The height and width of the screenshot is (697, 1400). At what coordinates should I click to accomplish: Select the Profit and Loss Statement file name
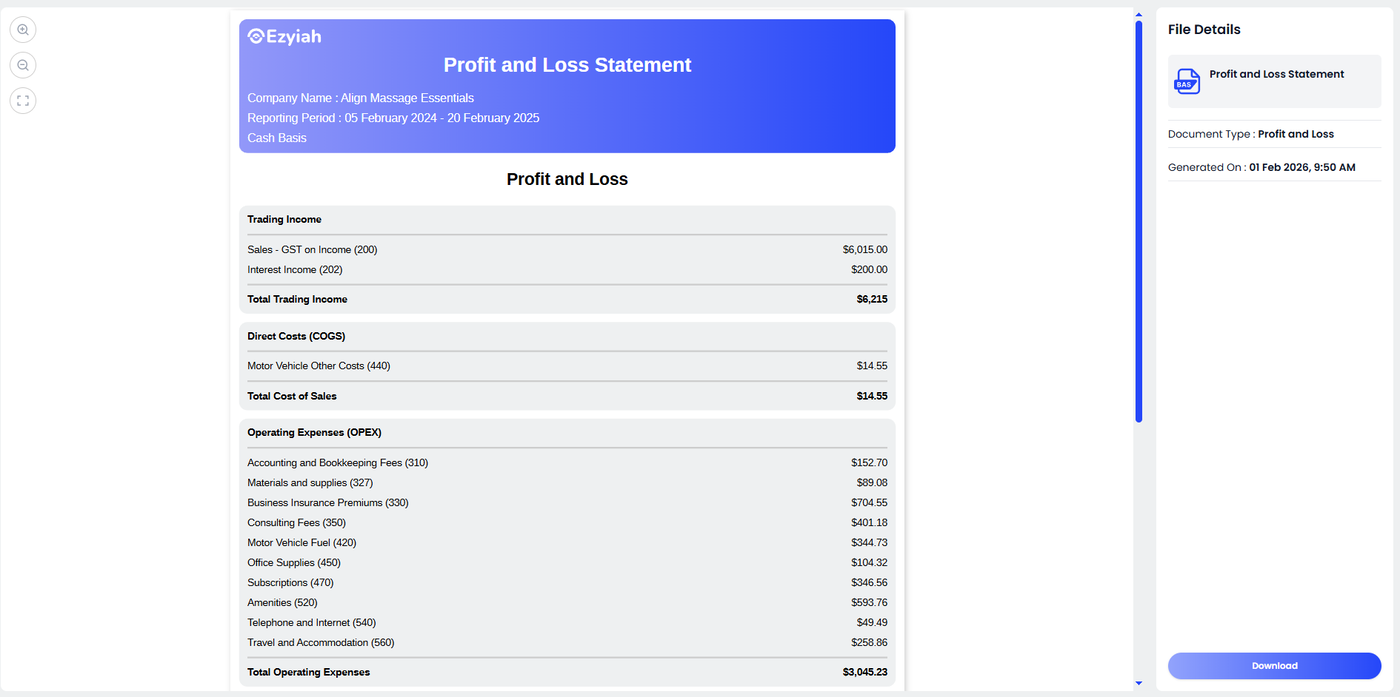coord(1276,74)
